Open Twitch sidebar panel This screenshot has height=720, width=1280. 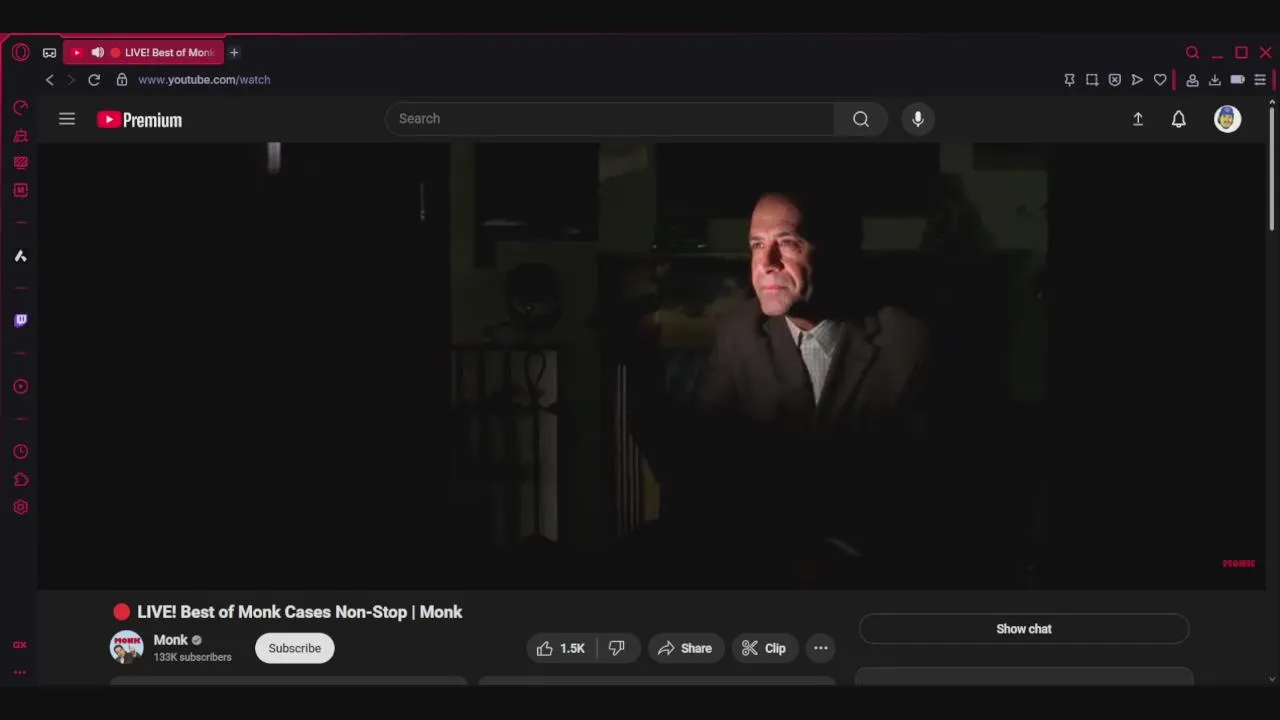point(20,320)
